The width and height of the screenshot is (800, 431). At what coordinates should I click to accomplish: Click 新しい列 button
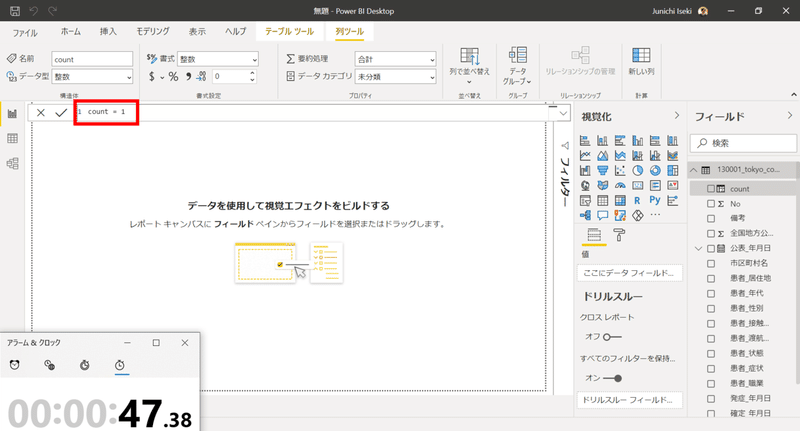click(641, 62)
